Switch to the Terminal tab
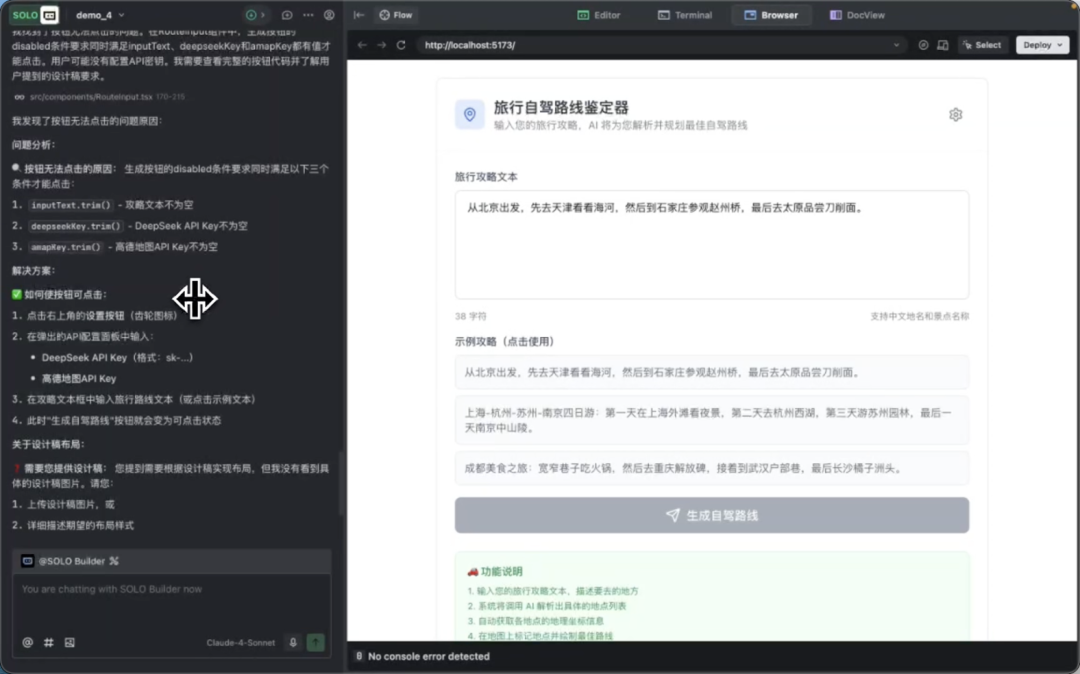Screen dimensions: 1080x674 tap(685, 15)
